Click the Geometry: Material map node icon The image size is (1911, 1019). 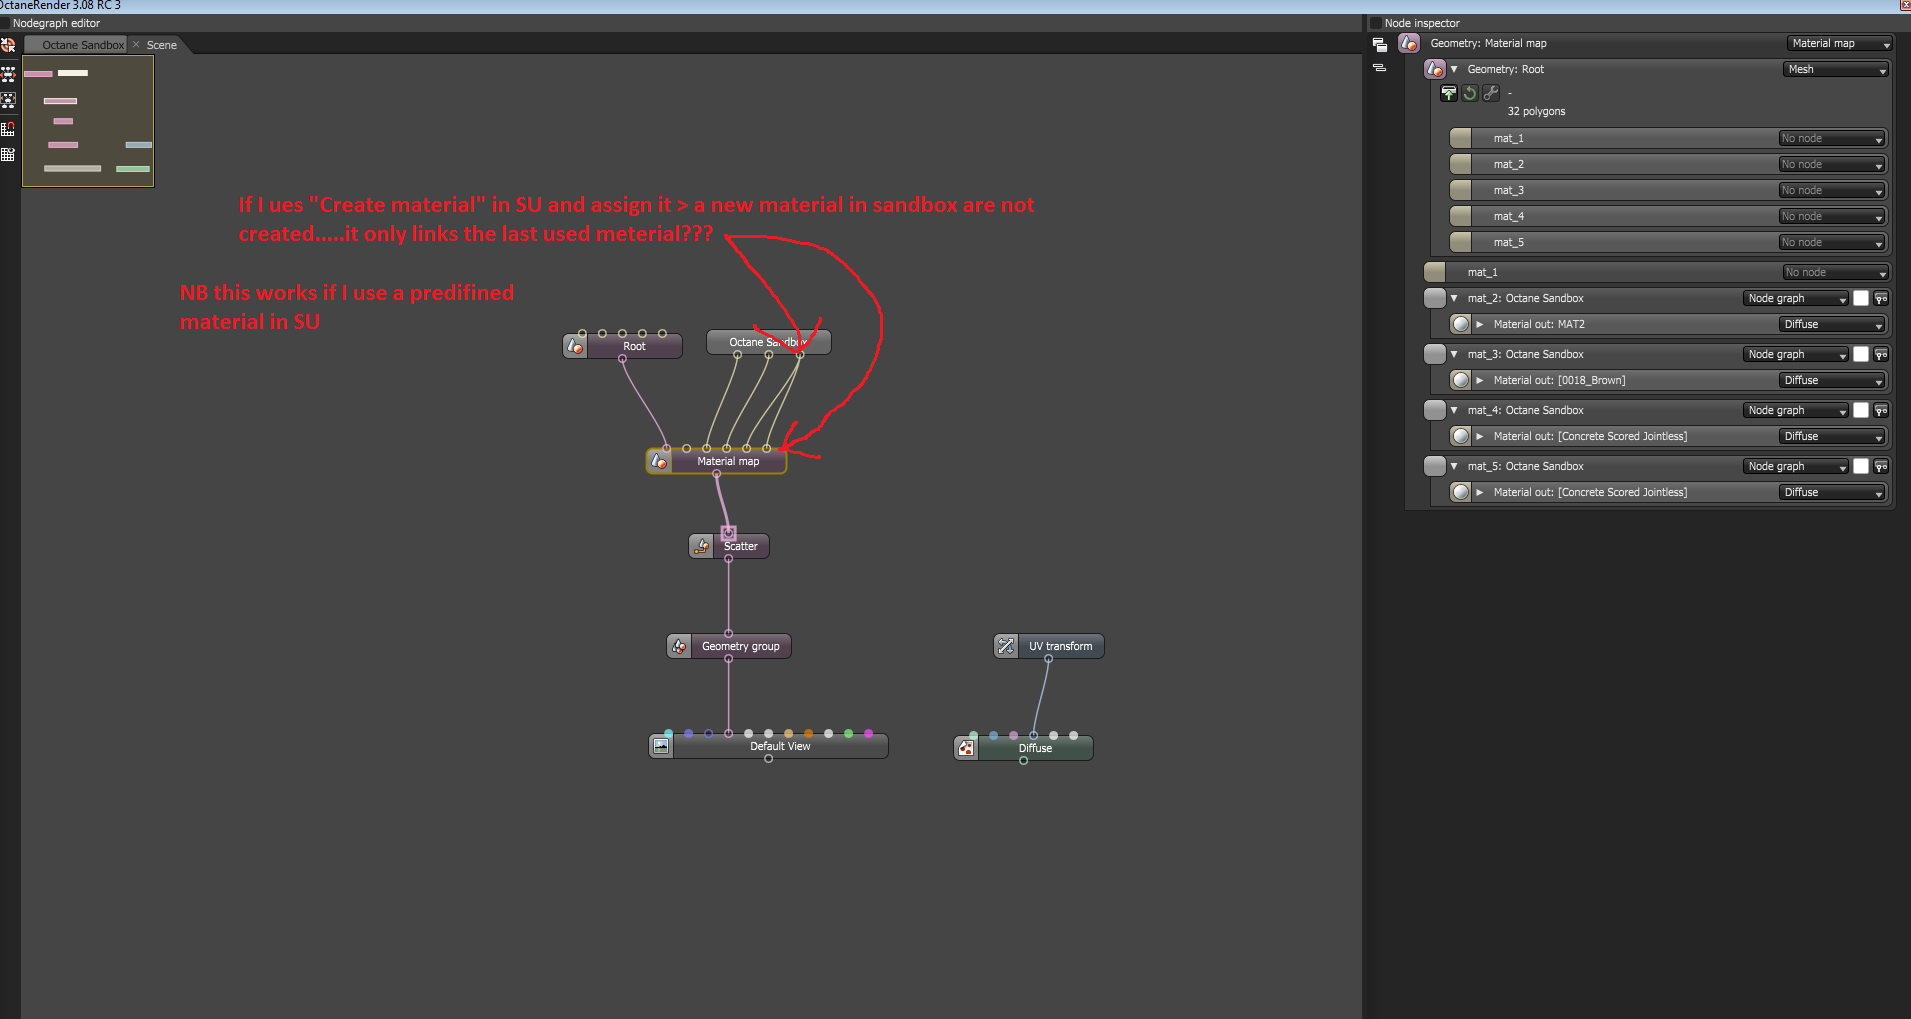click(x=1409, y=43)
